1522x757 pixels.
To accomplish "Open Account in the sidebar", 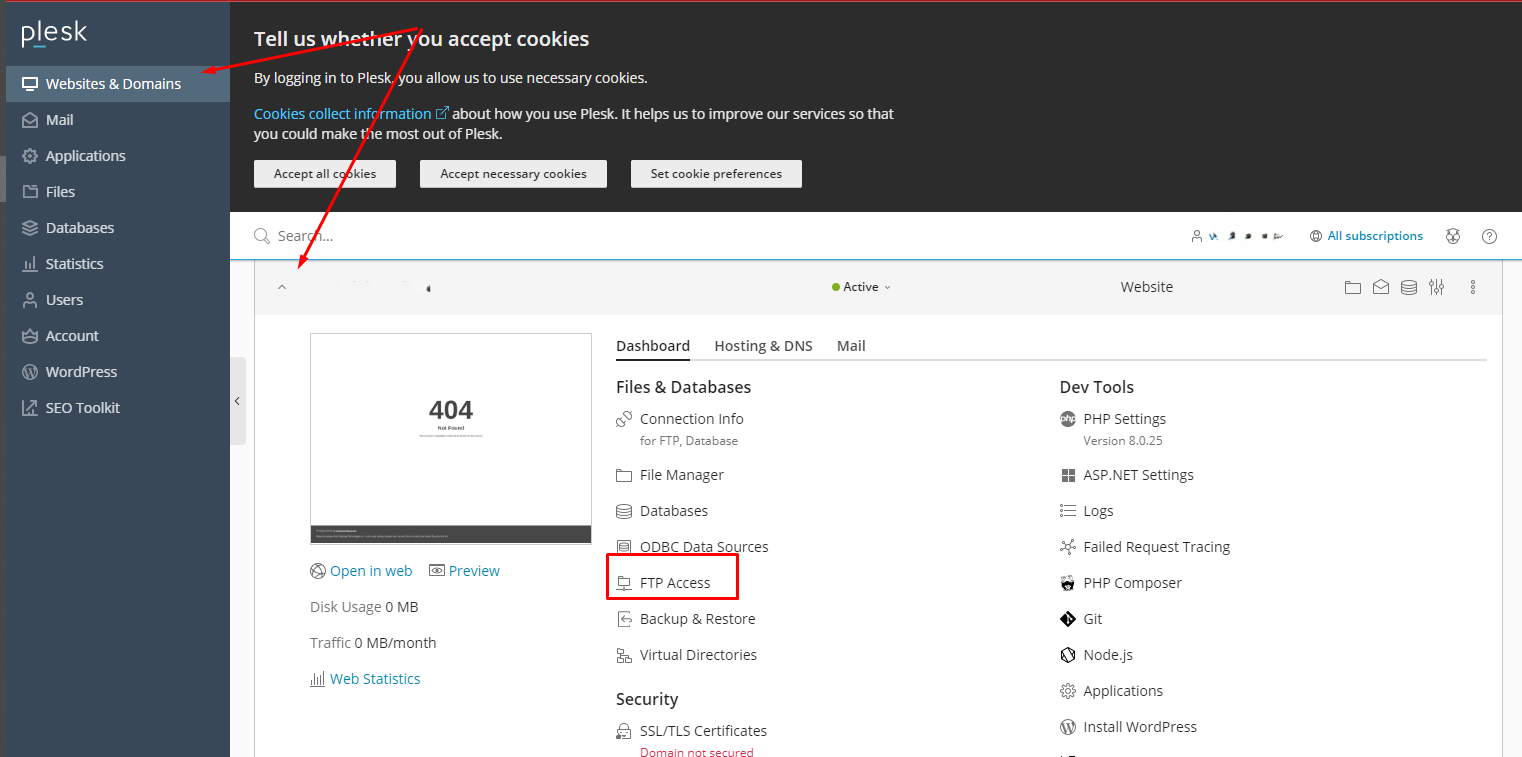I will [x=118, y=336].
